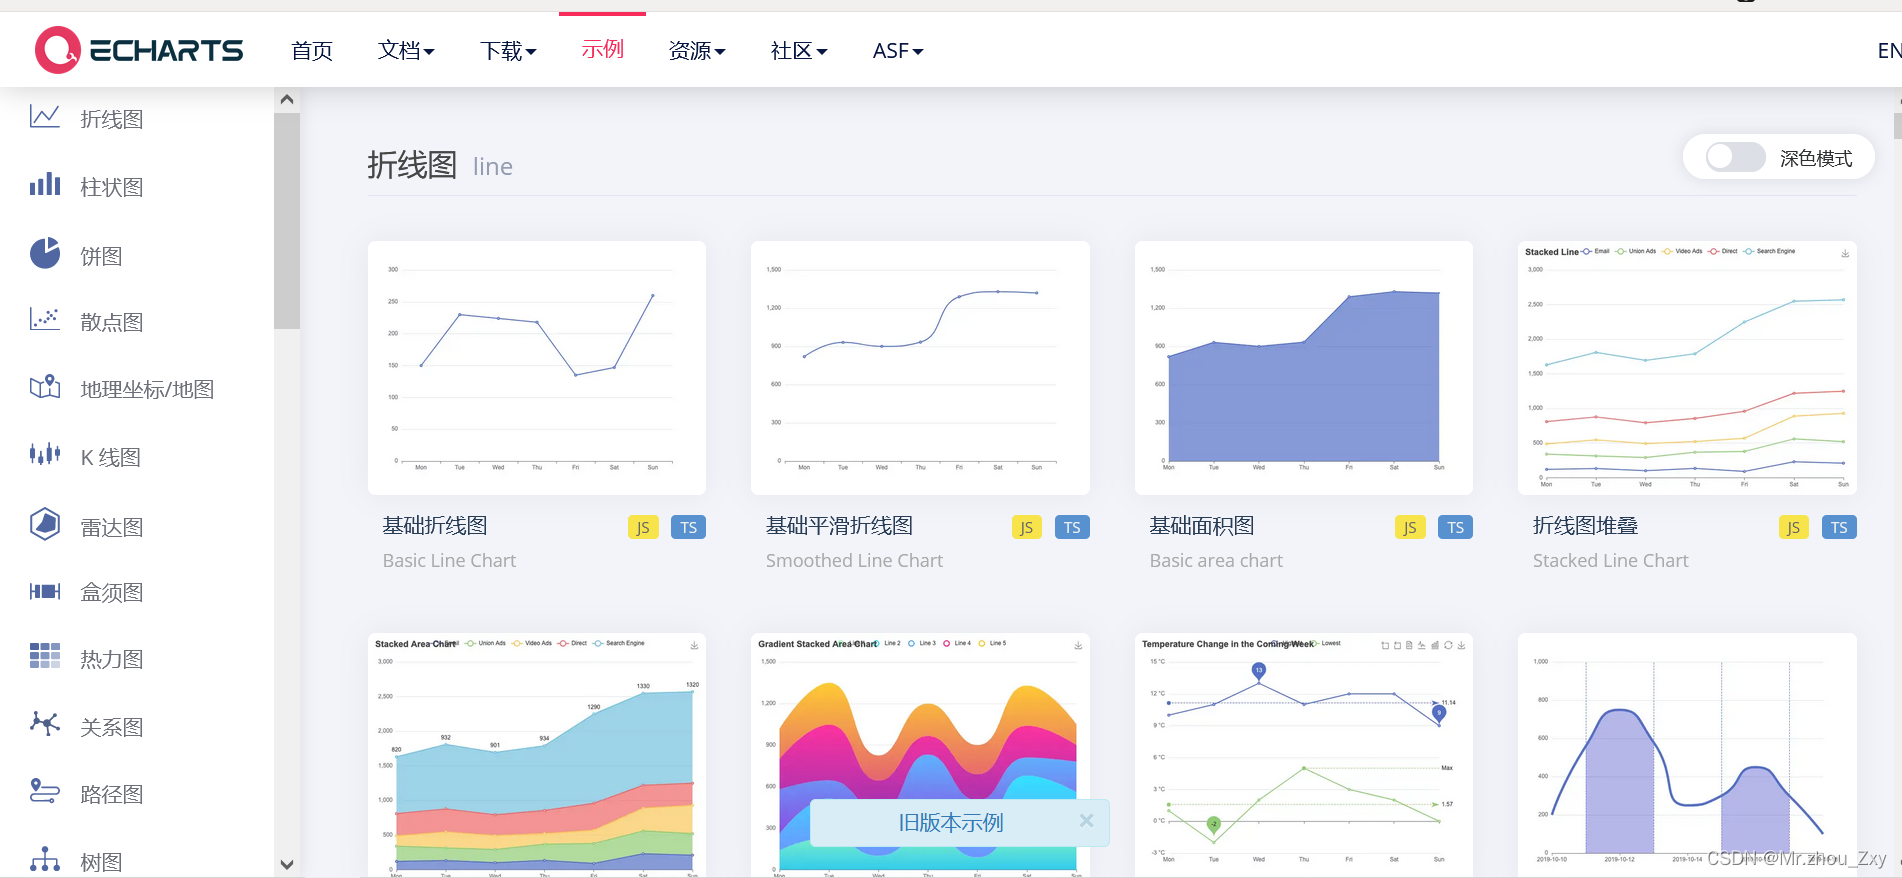
Task: Close the 旧版本示例 popup
Action: pos(1087,821)
